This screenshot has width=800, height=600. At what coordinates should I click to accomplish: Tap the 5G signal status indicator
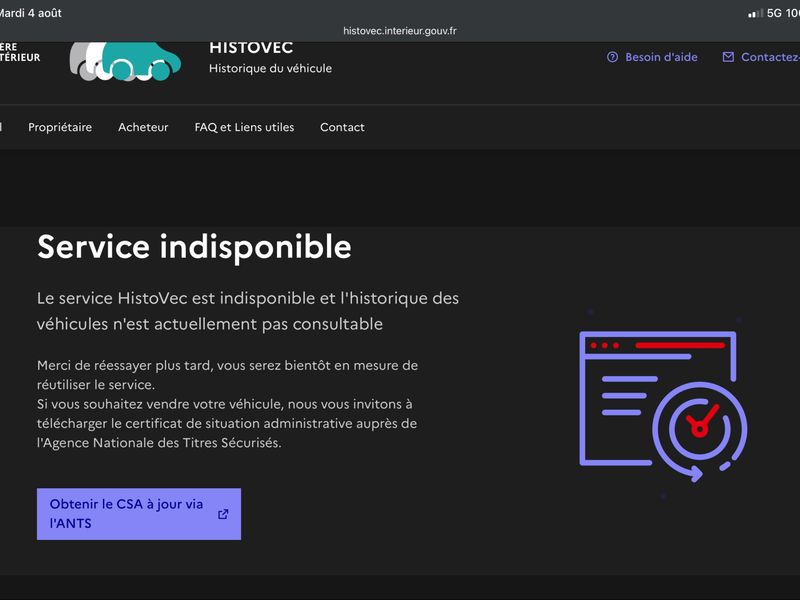coord(773,13)
